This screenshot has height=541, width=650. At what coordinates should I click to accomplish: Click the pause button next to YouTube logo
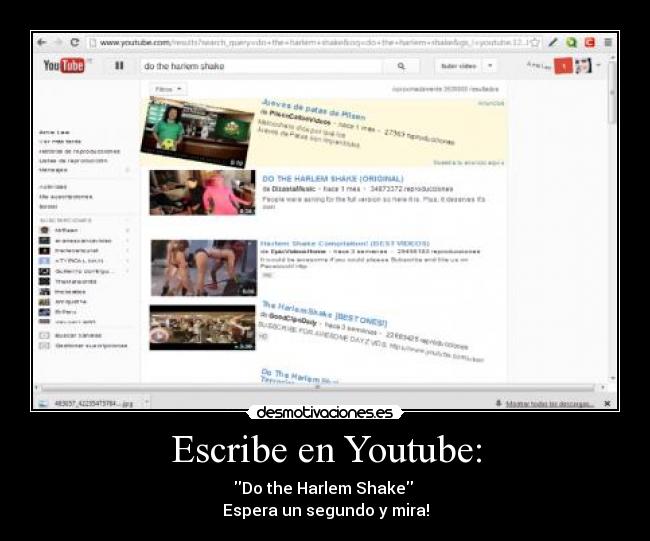[x=119, y=66]
